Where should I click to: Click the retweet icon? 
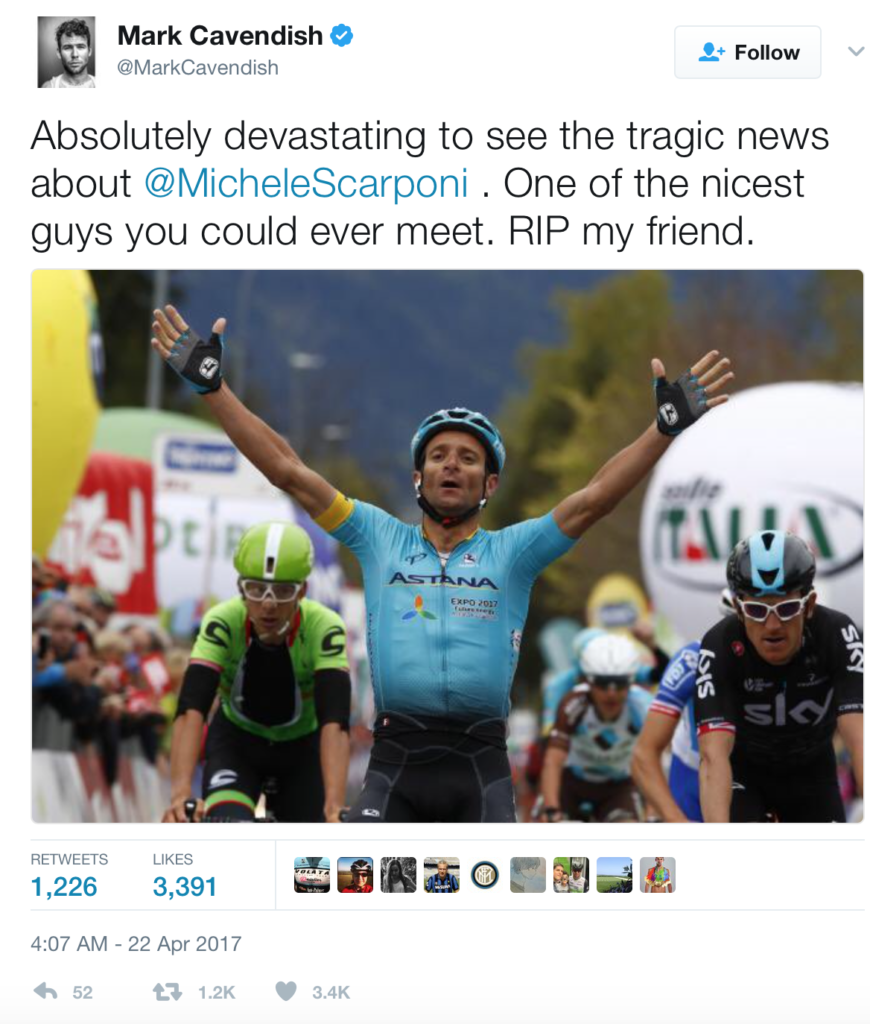167,992
